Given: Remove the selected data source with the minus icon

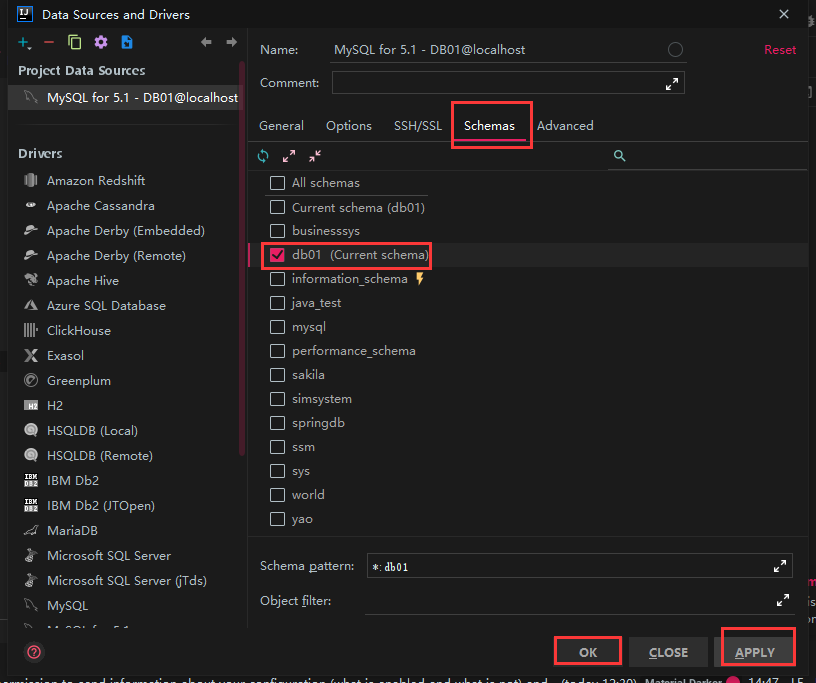Looking at the screenshot, I should [x=49, y=42].
